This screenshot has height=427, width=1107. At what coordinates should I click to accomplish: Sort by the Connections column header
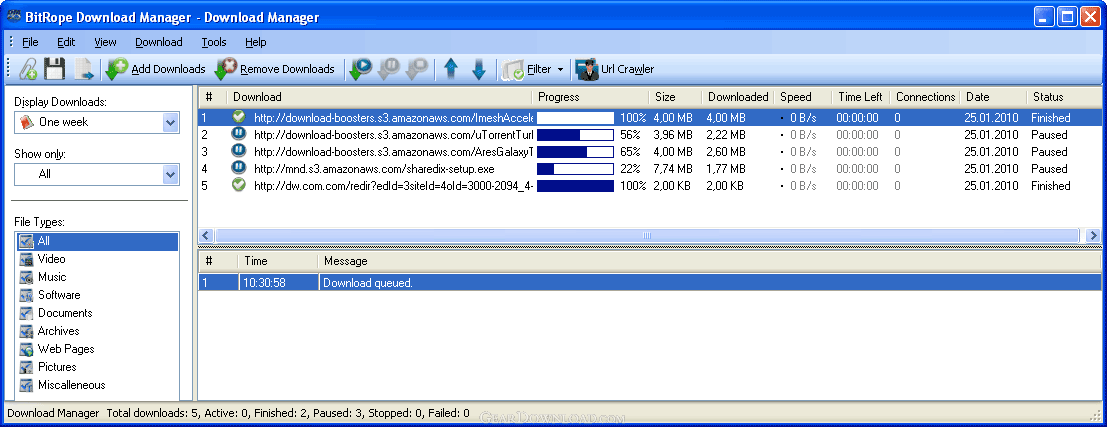[925, 97]
